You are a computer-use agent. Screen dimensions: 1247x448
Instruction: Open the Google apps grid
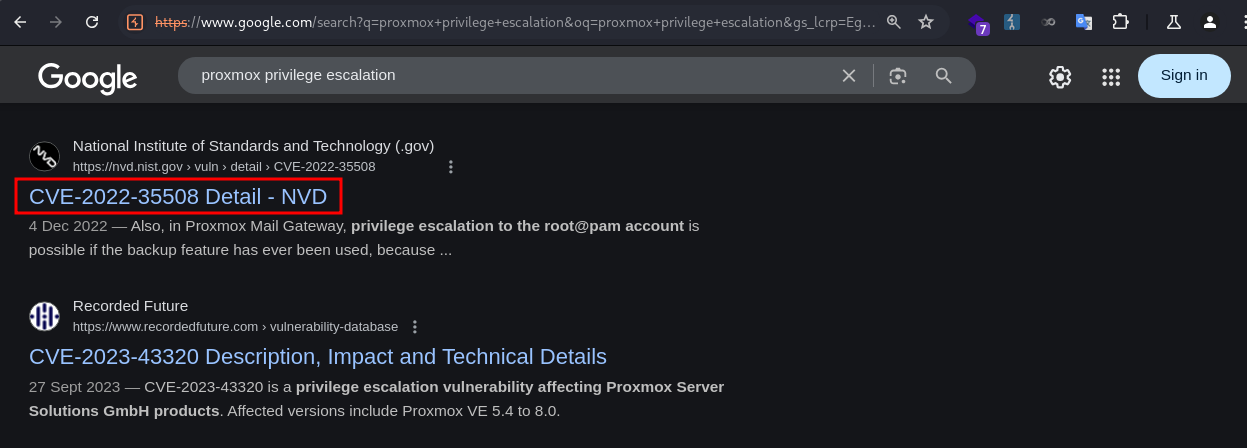1111,76
